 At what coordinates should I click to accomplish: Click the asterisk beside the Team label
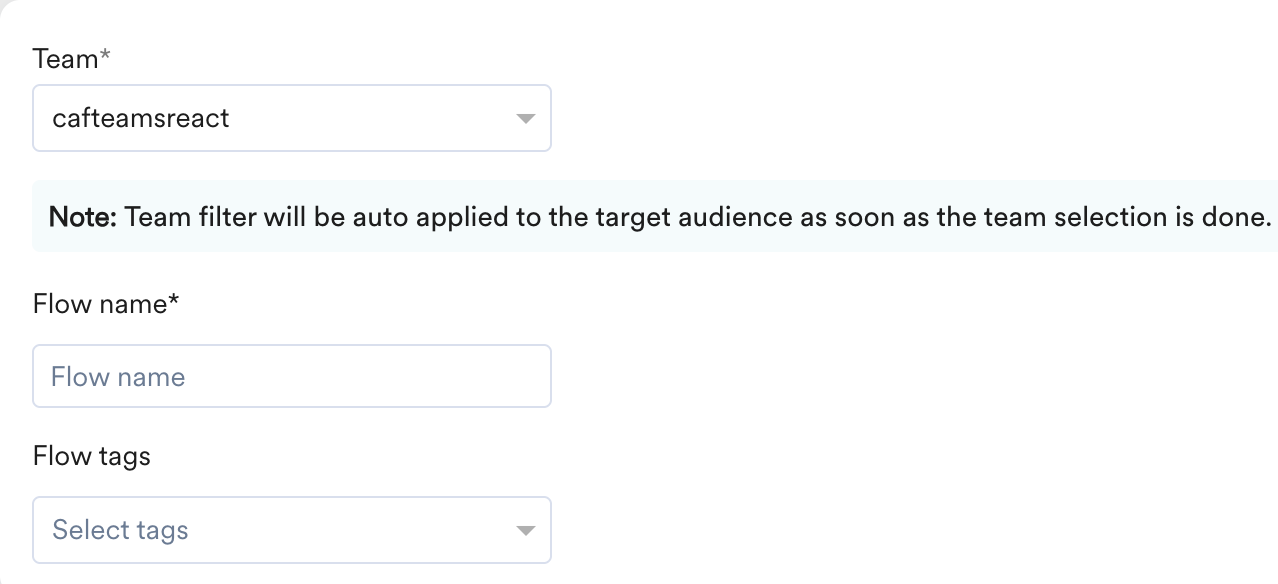pyautogui.click(x=104, y=57)
